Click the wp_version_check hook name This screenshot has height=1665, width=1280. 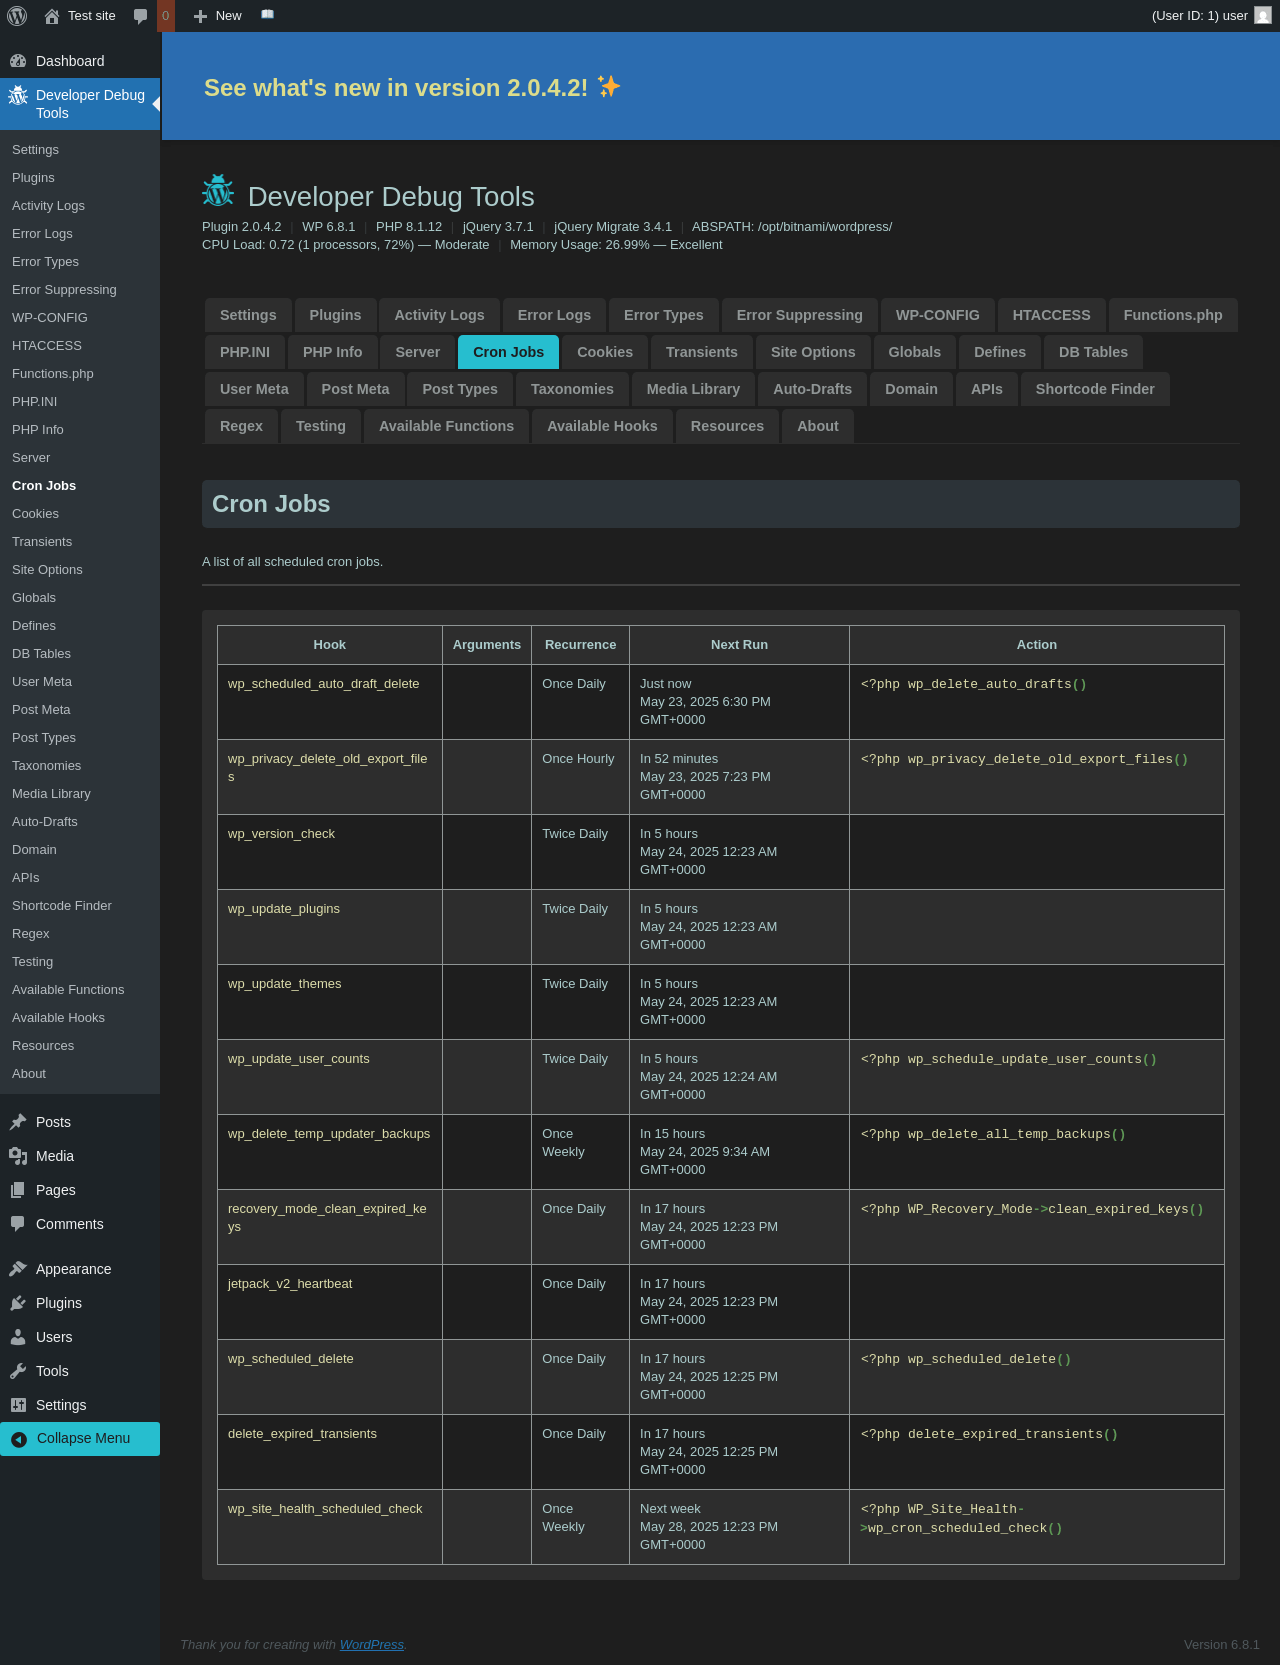281,834
